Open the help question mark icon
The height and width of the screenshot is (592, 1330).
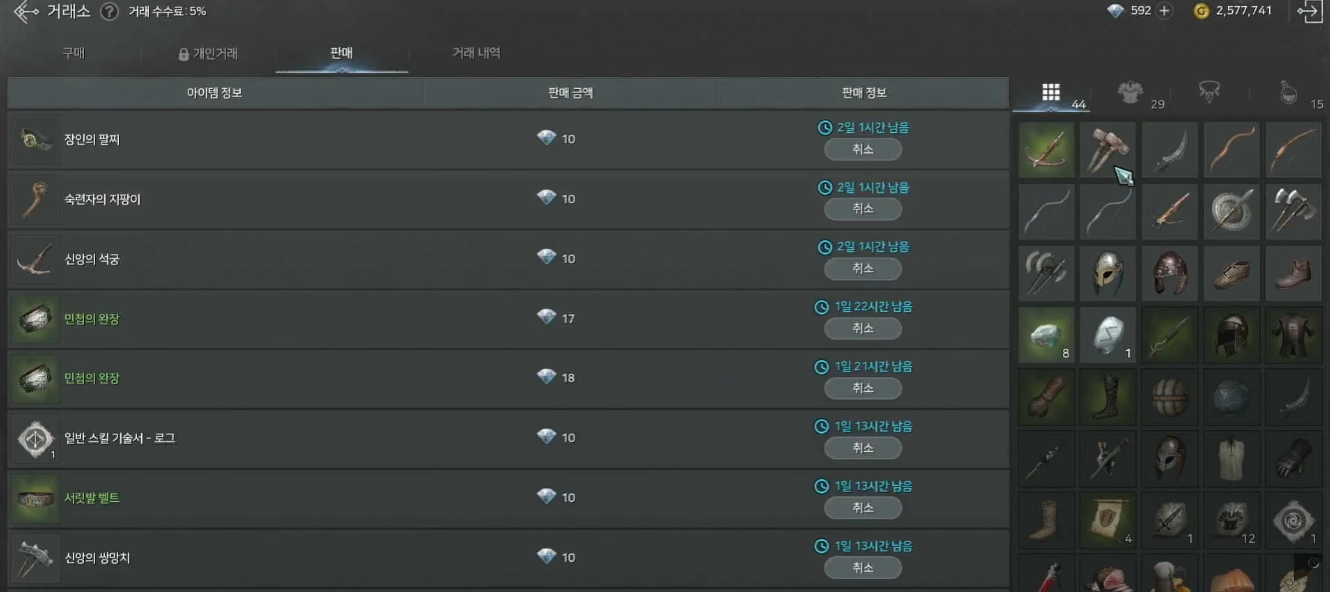coord(110,12)
